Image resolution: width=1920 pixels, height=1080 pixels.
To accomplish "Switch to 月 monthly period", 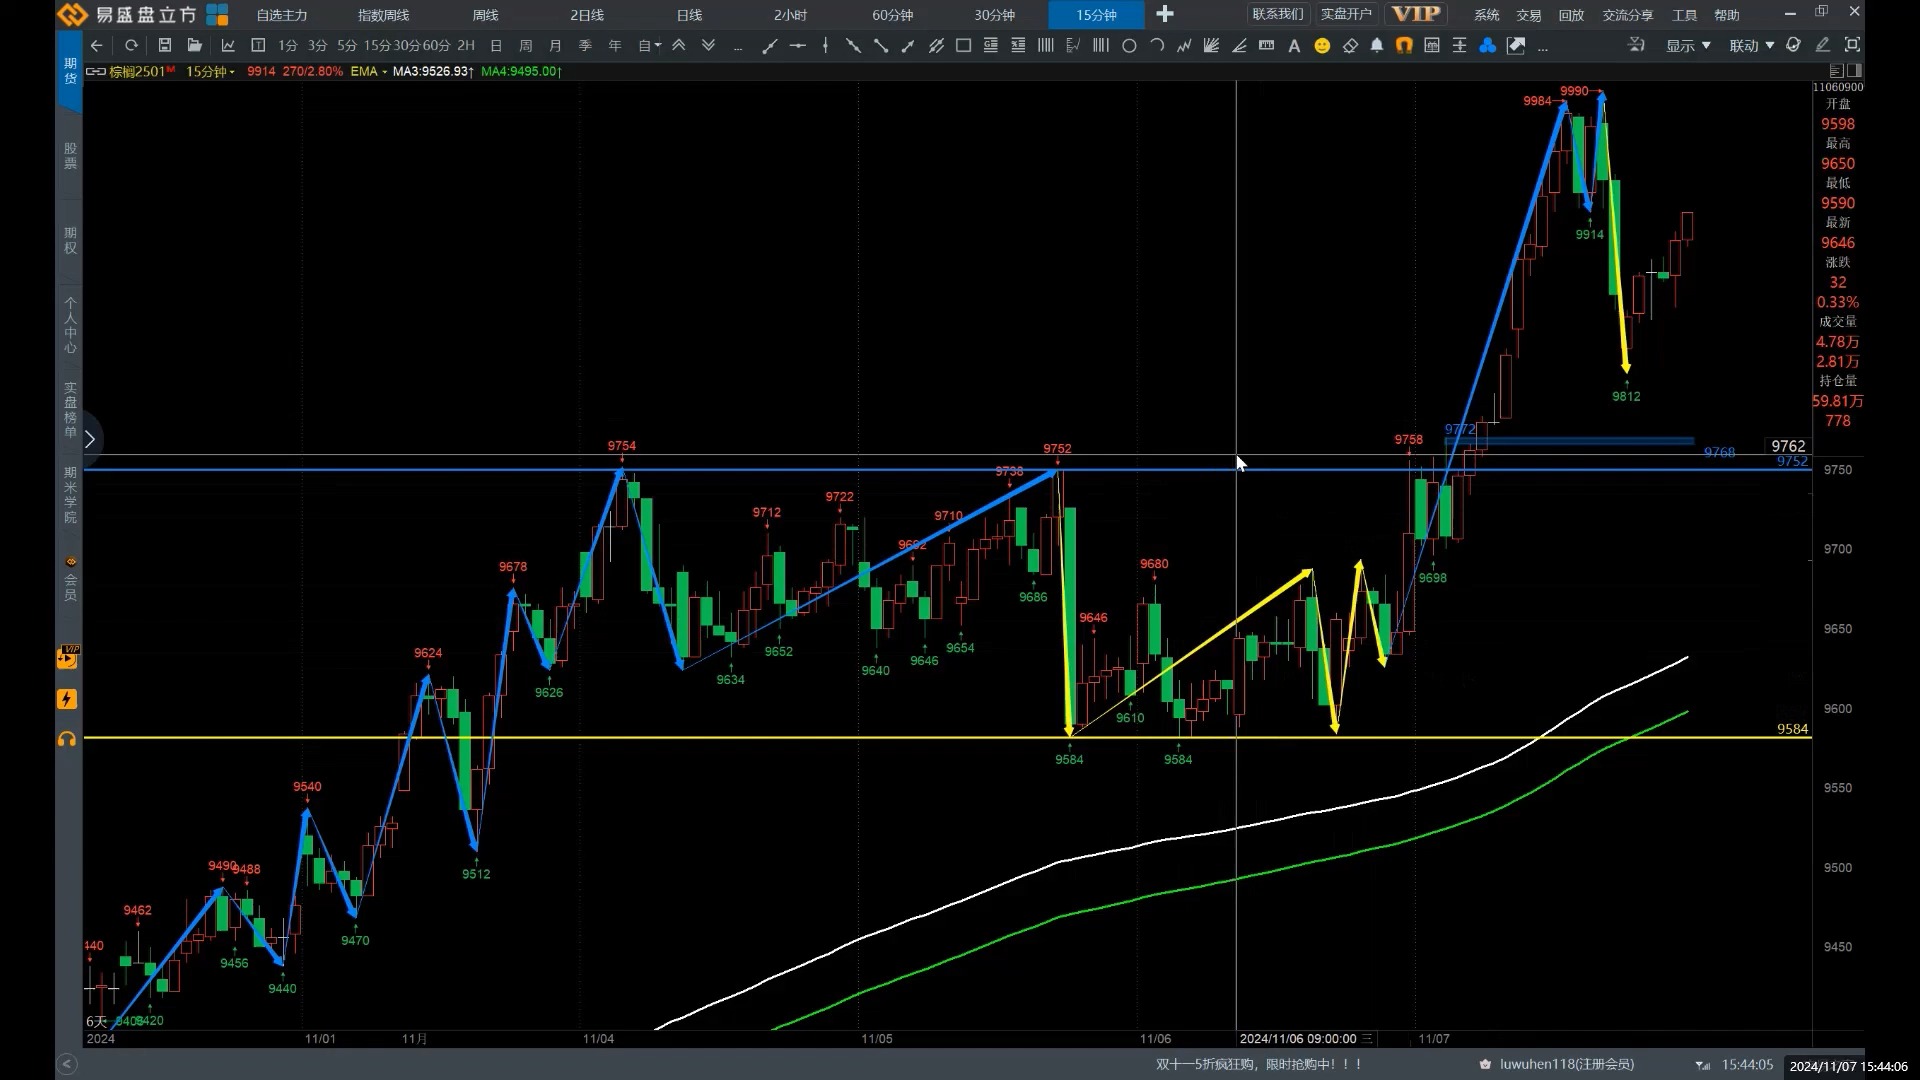I will [x=555, y=45].
